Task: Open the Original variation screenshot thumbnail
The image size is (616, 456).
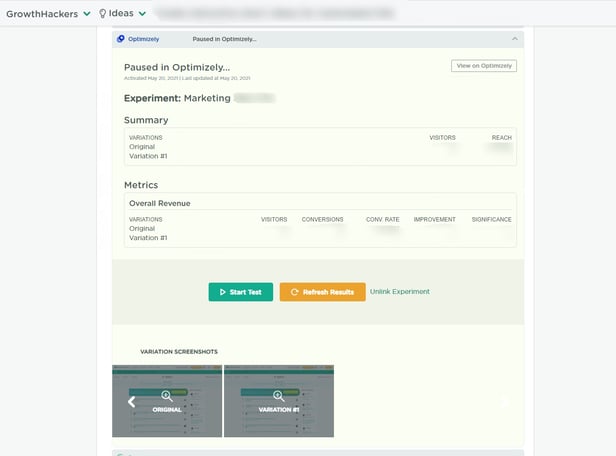Action: click(167, 401)
